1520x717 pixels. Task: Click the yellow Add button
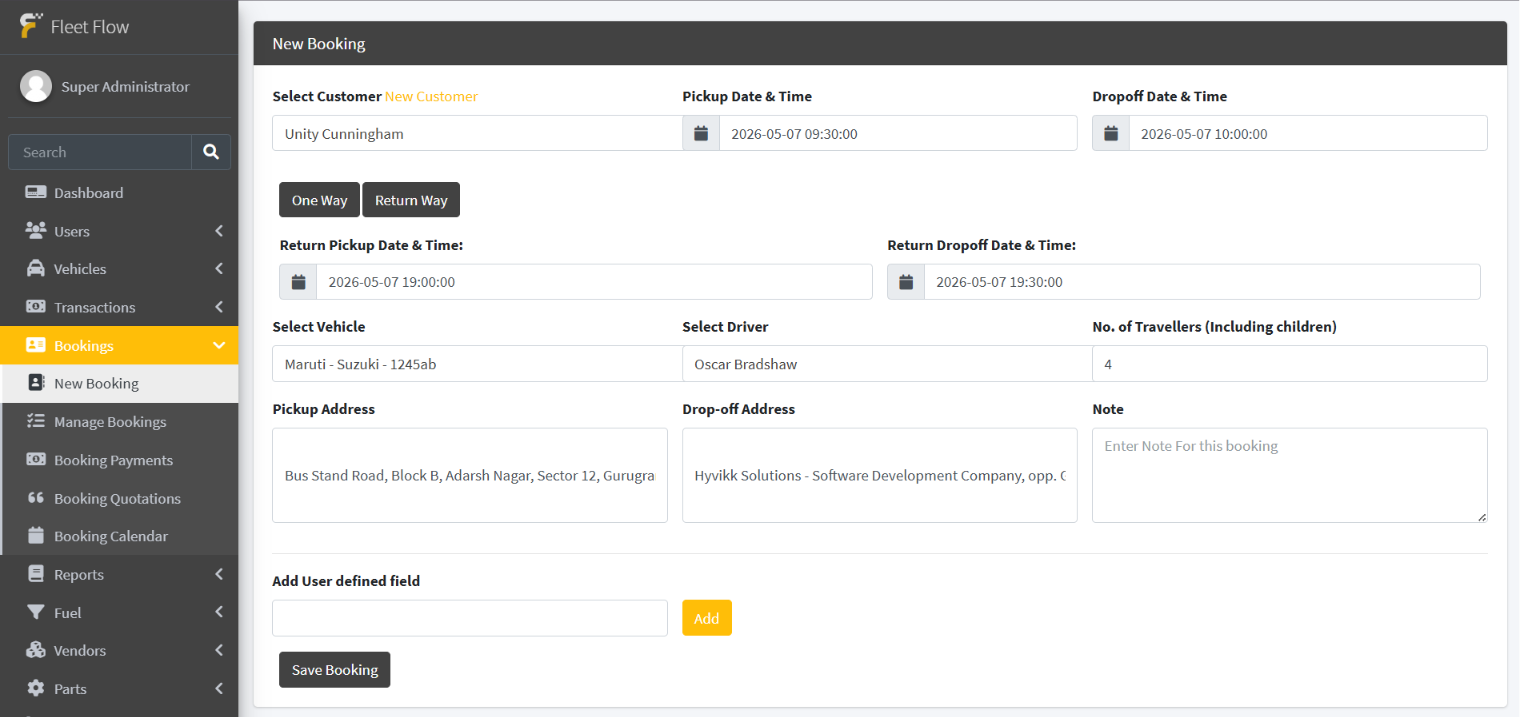coord(707,618)
